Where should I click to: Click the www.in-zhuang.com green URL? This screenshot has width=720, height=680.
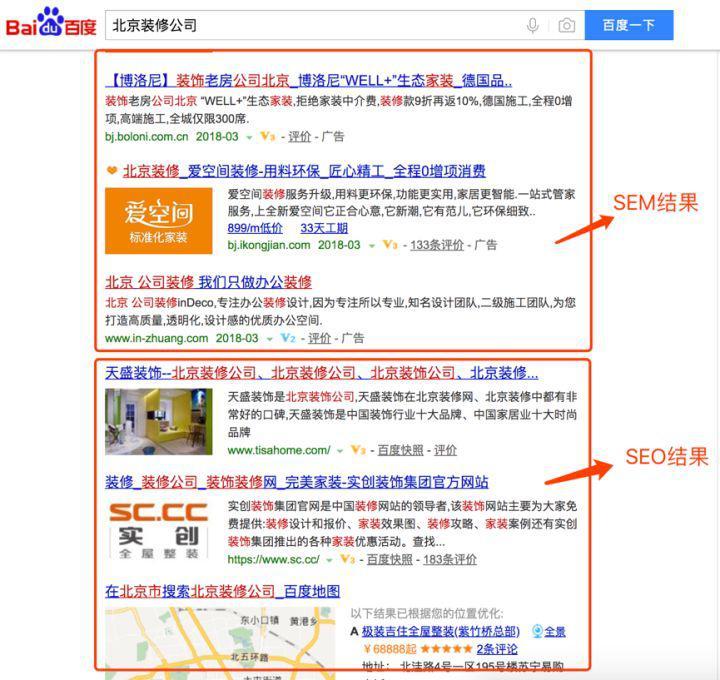click(x=157, y=338)
